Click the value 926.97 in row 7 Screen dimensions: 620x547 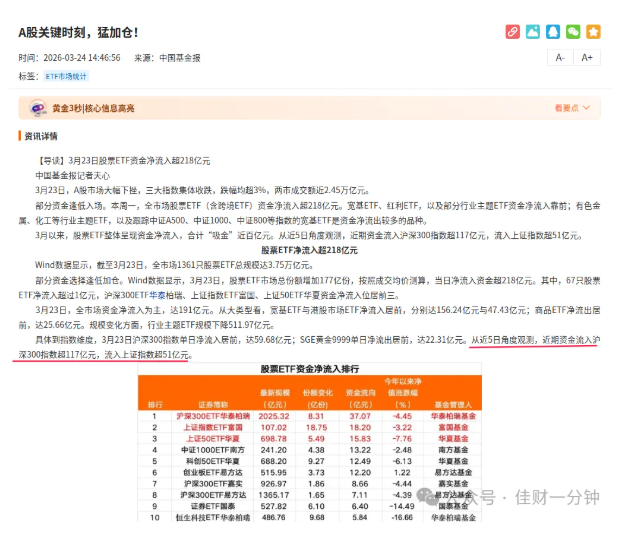coord(274,484)
